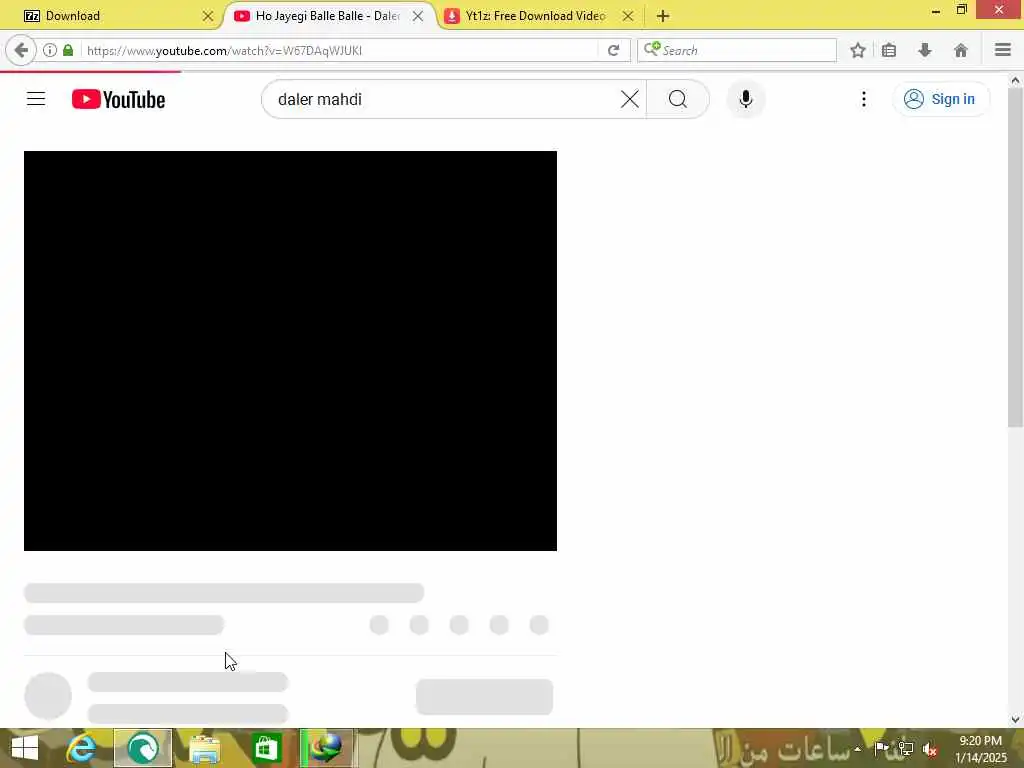Open the browser hamburger menu
1024x768 pixels.
(1003, 50)
